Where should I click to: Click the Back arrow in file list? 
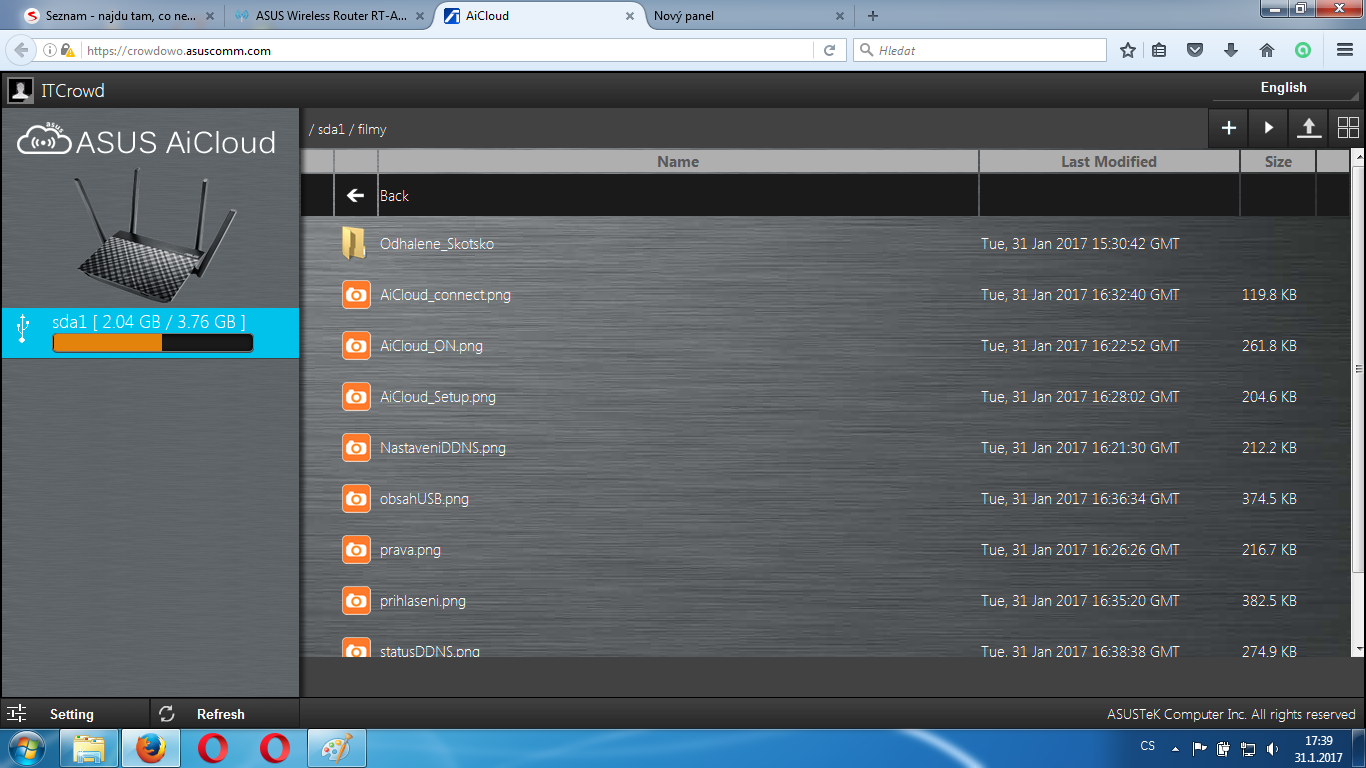tap(355, 196)
